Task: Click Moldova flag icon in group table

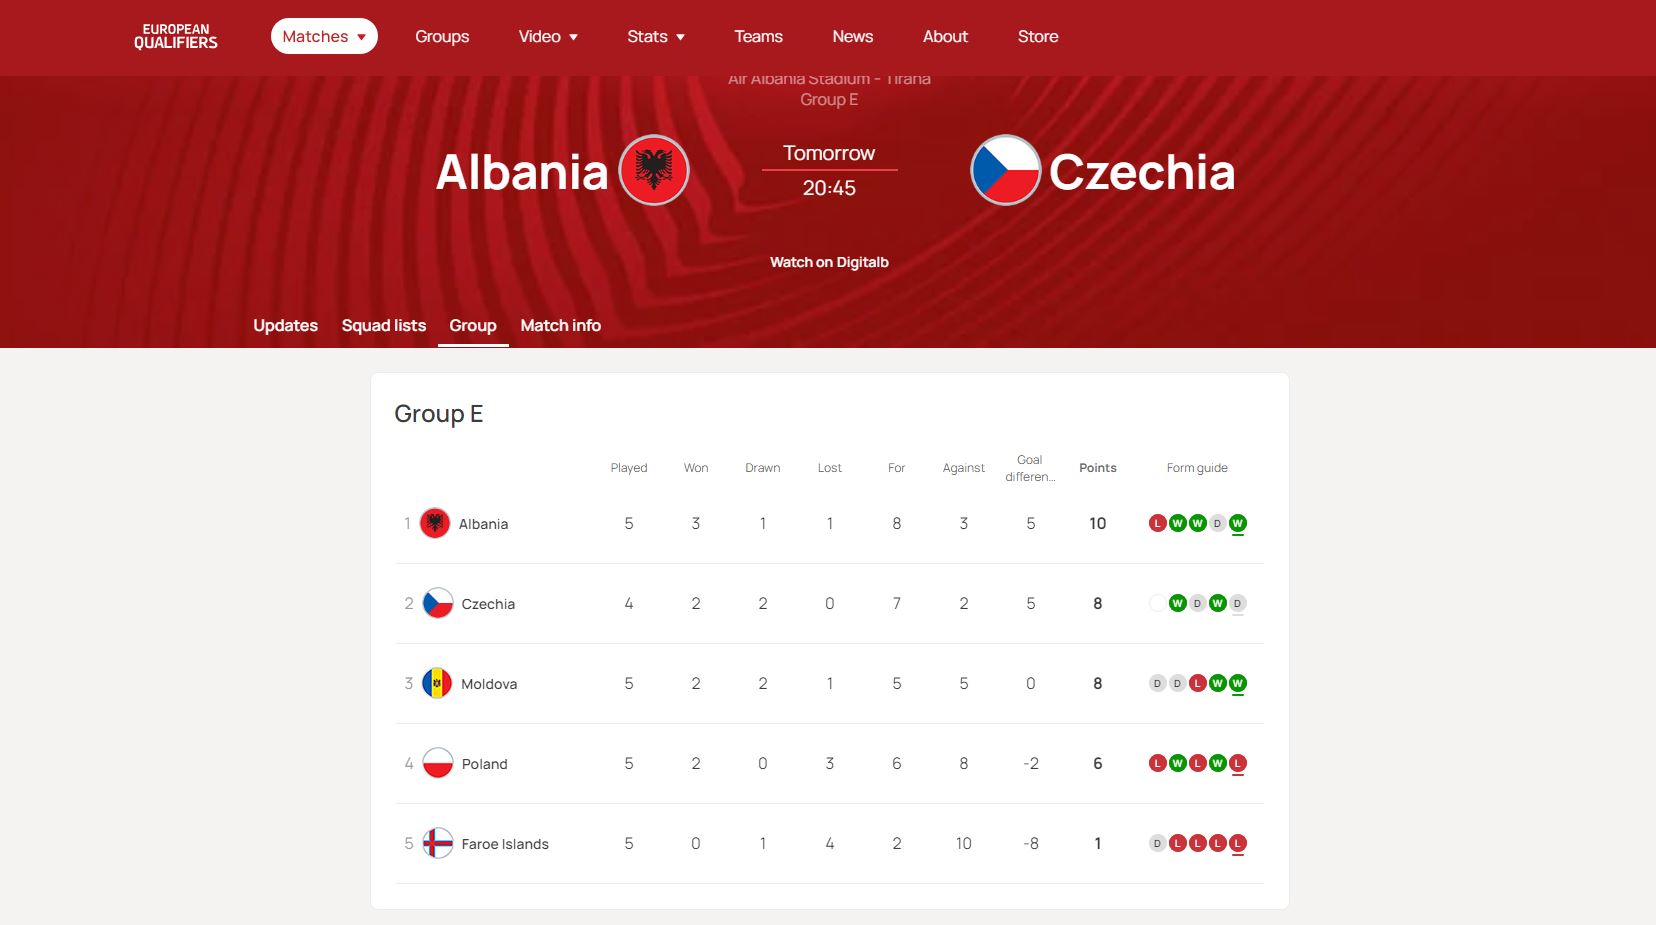Action: (437, 683)
